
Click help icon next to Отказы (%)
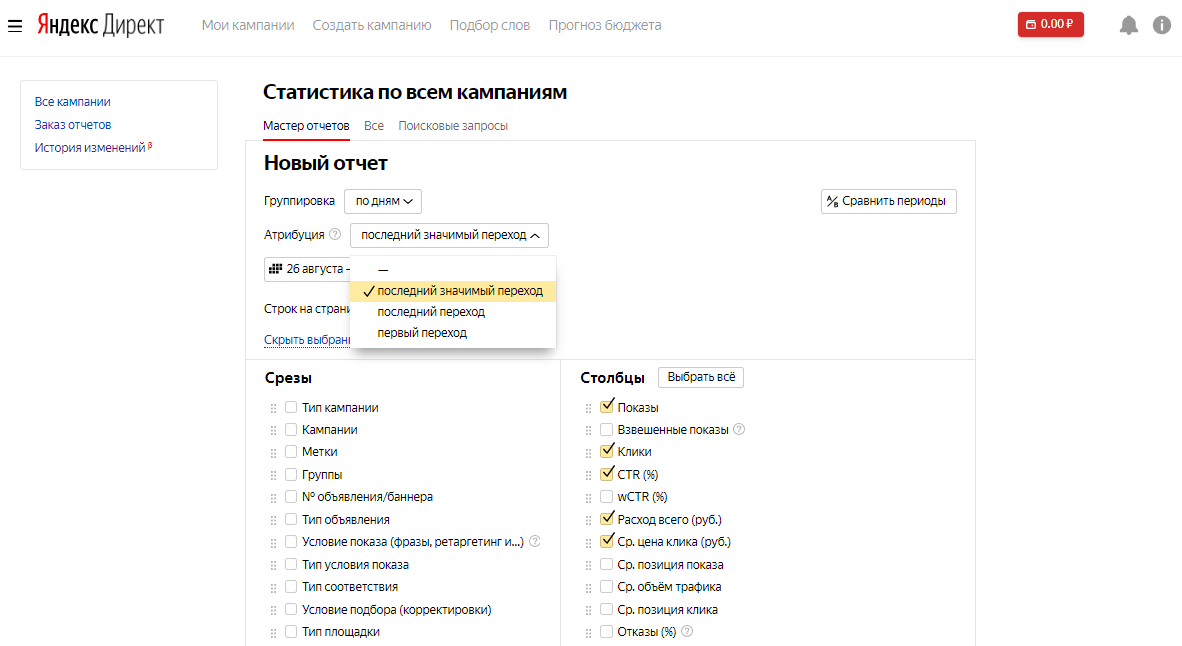687,632
